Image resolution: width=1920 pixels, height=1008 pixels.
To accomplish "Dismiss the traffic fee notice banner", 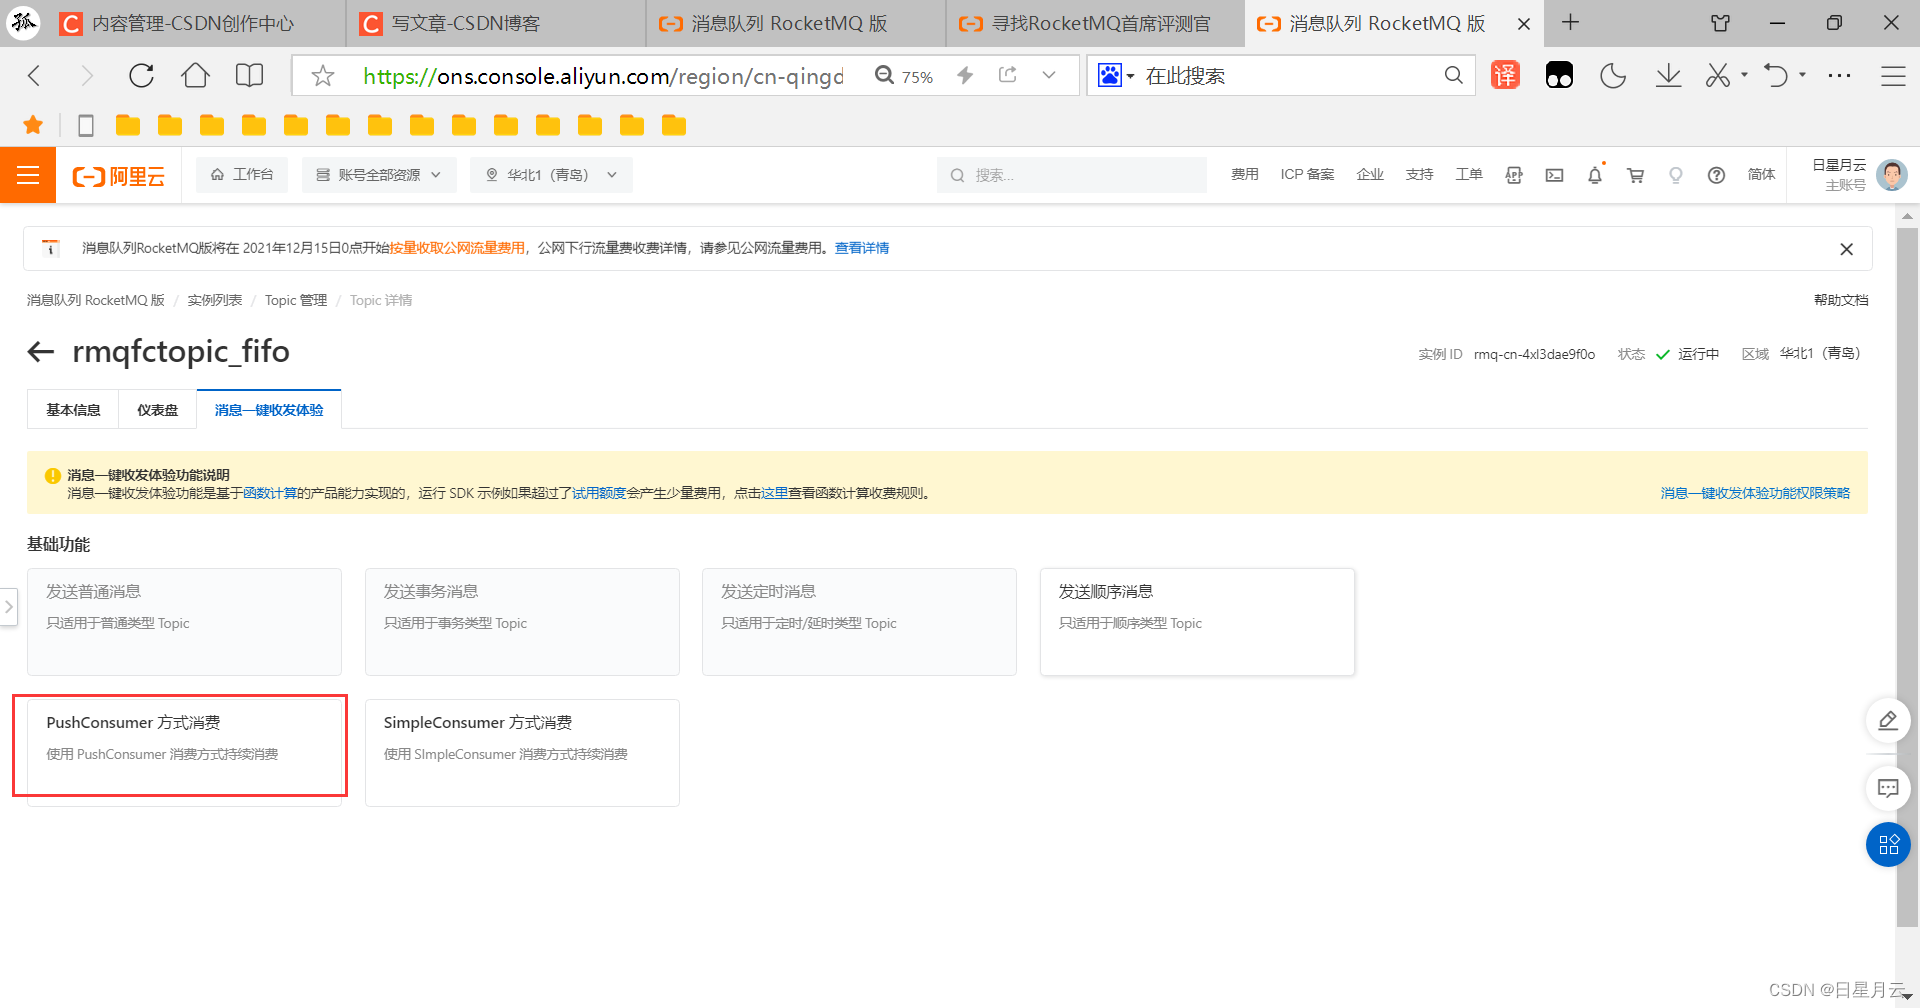I will point(1846,249).
